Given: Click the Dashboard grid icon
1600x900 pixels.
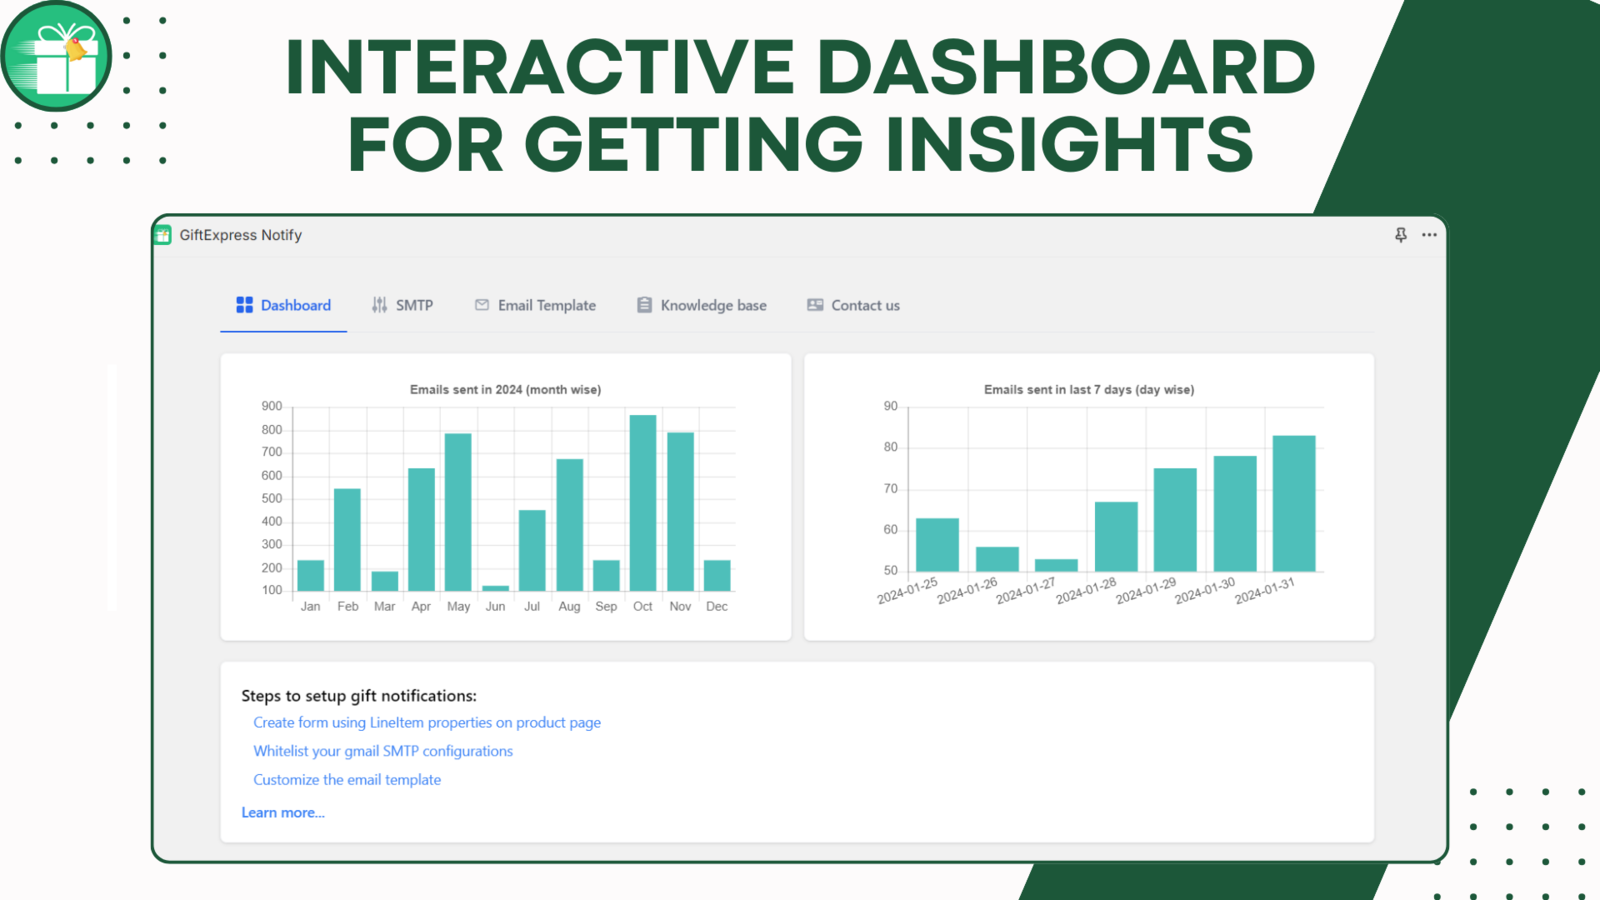Looking at the screenshot, I should pyautogui.click(x=244, y=305).
